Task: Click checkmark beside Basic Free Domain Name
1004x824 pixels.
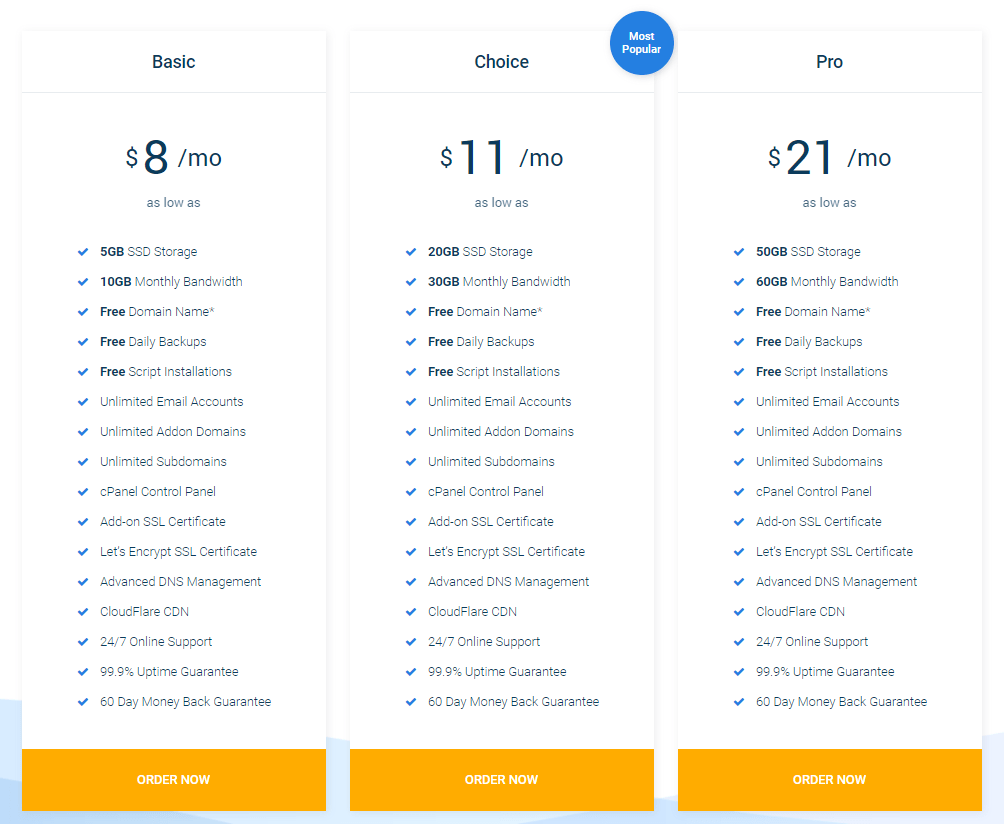Action: [x=83, y=312]
